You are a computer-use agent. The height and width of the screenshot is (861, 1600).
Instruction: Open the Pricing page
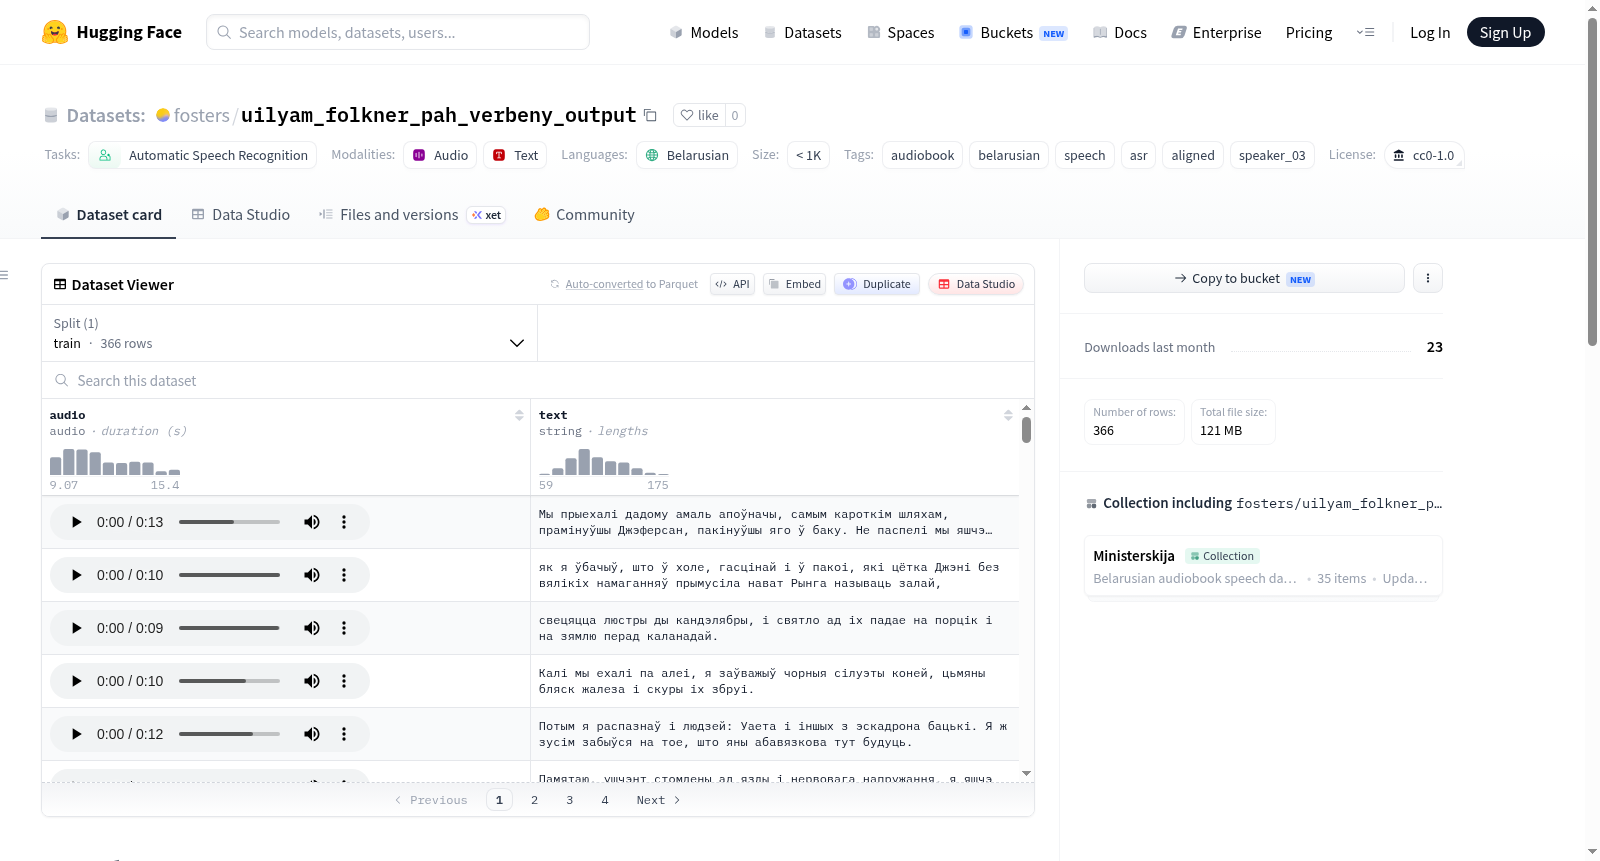coord(1309,32)
